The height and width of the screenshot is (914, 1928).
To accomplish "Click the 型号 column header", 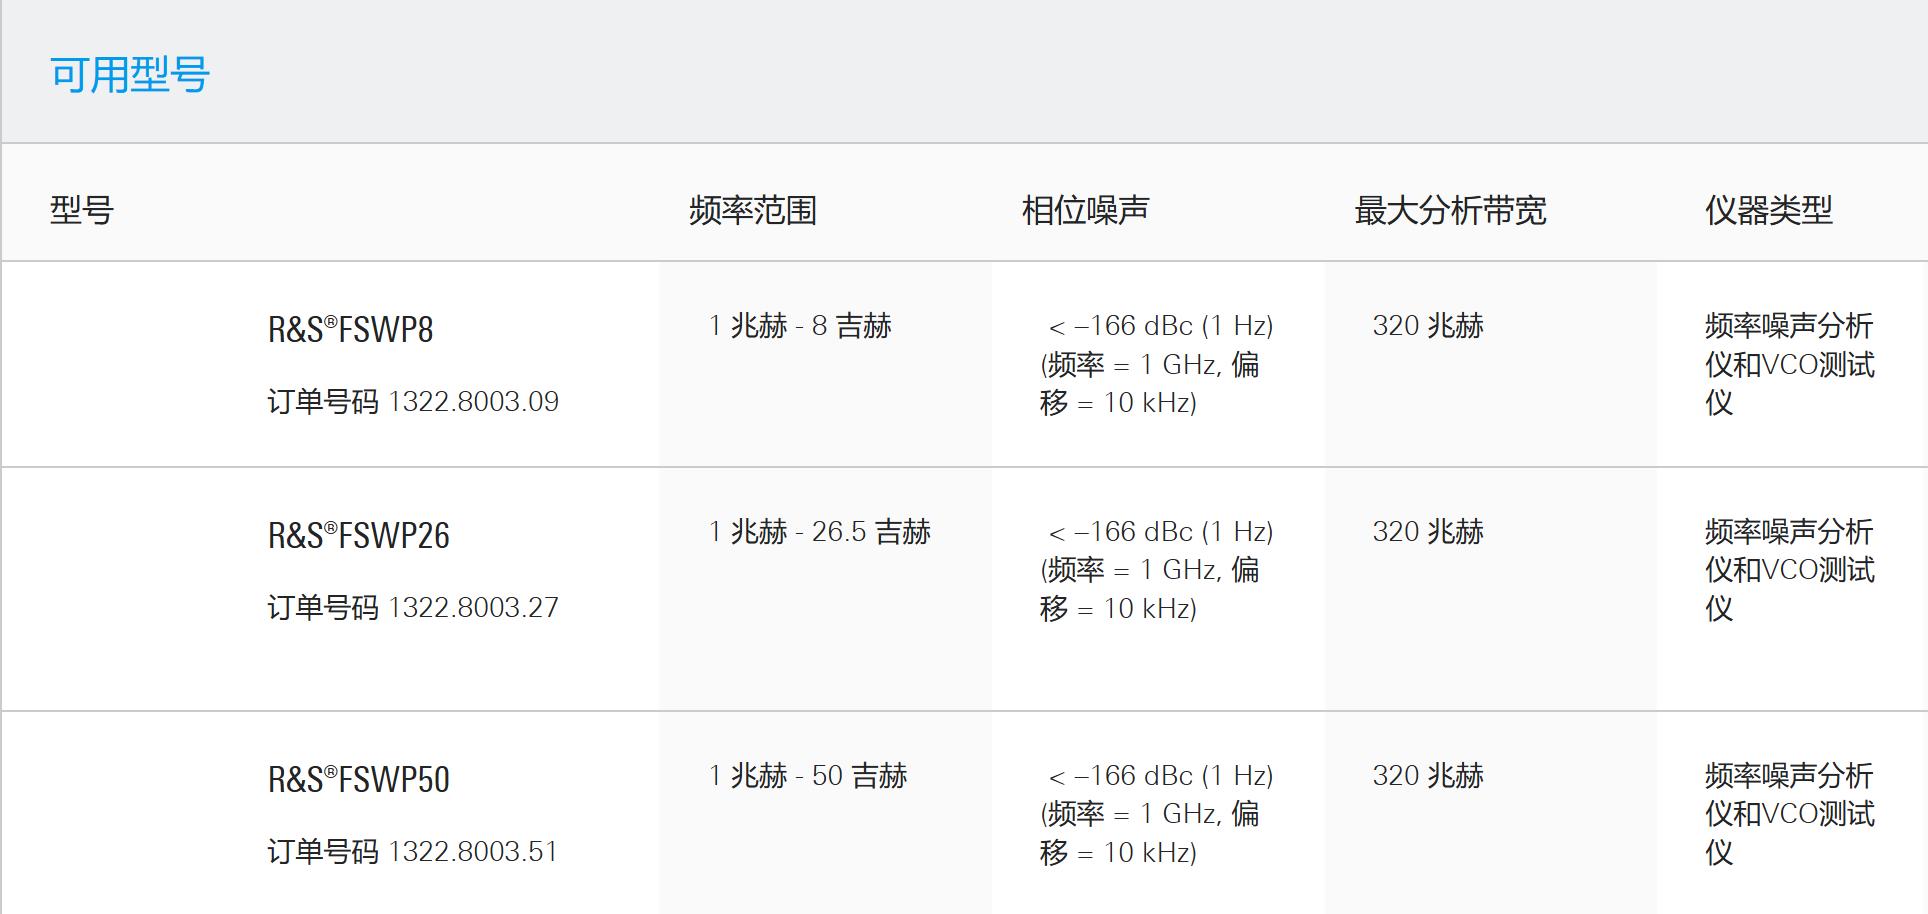I will point(82,211).
